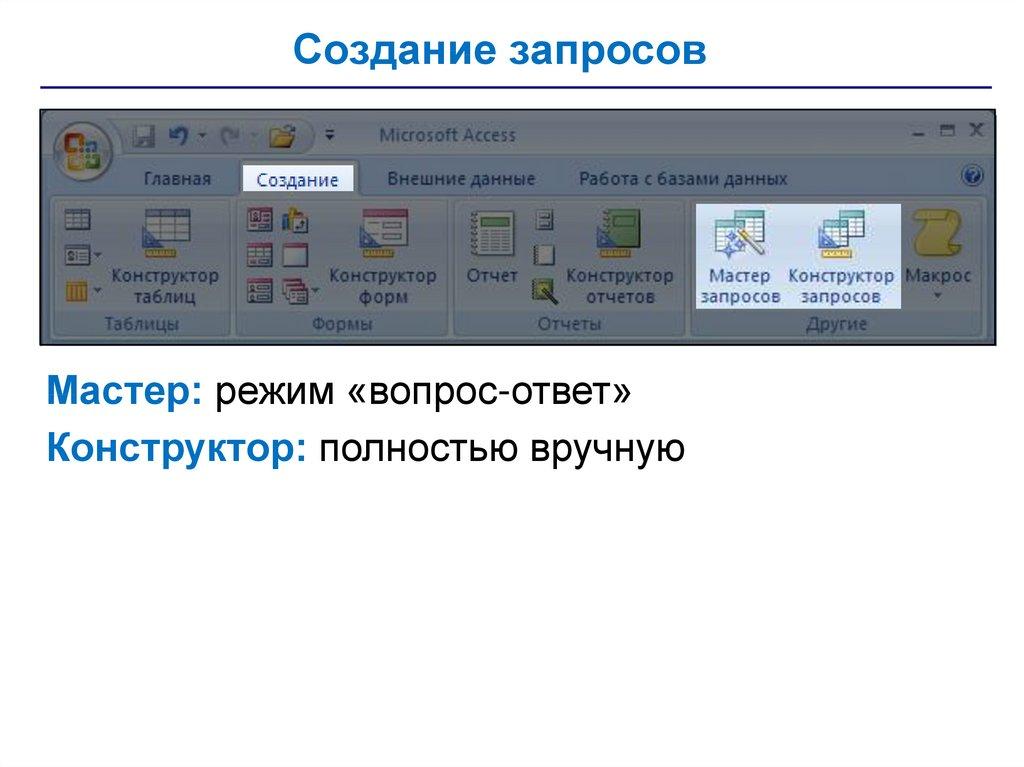Open Конструктор запросов query designer
This screenshot has width=1024, height=767.
tap(840, 255)
